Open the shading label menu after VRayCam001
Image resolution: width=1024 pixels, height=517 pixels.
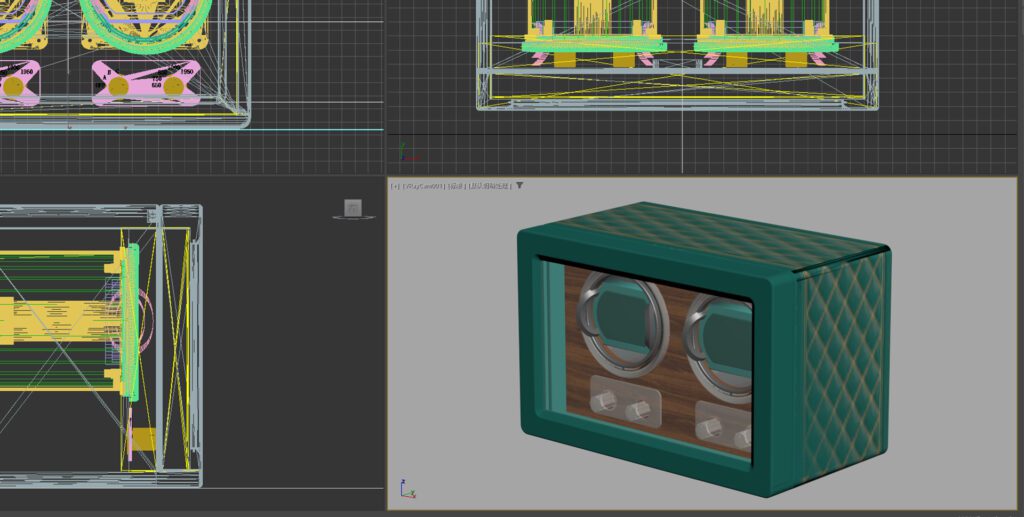click(455, 186)
